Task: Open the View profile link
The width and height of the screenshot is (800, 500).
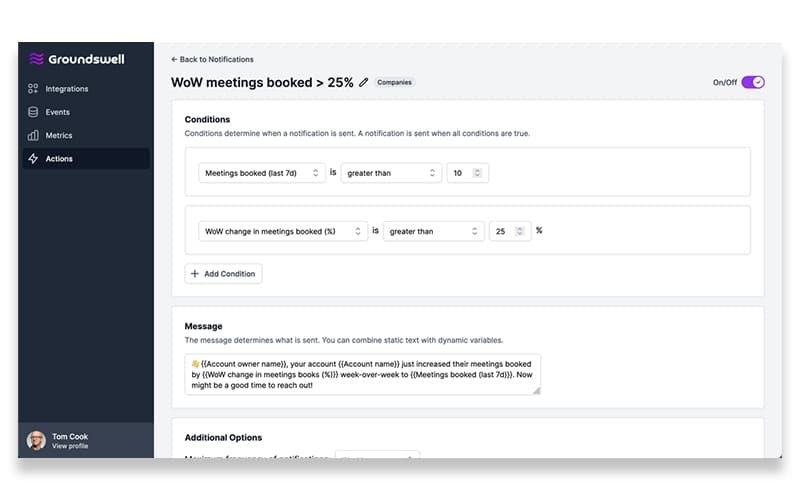Action: point(70,446)
